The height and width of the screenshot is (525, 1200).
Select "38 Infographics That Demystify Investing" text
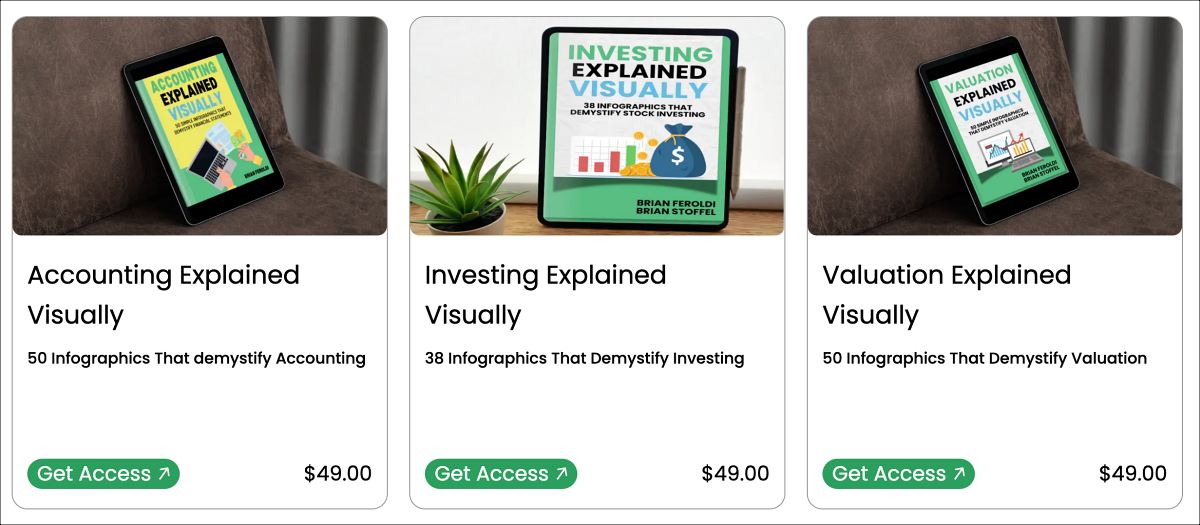(x=584, y=358)
